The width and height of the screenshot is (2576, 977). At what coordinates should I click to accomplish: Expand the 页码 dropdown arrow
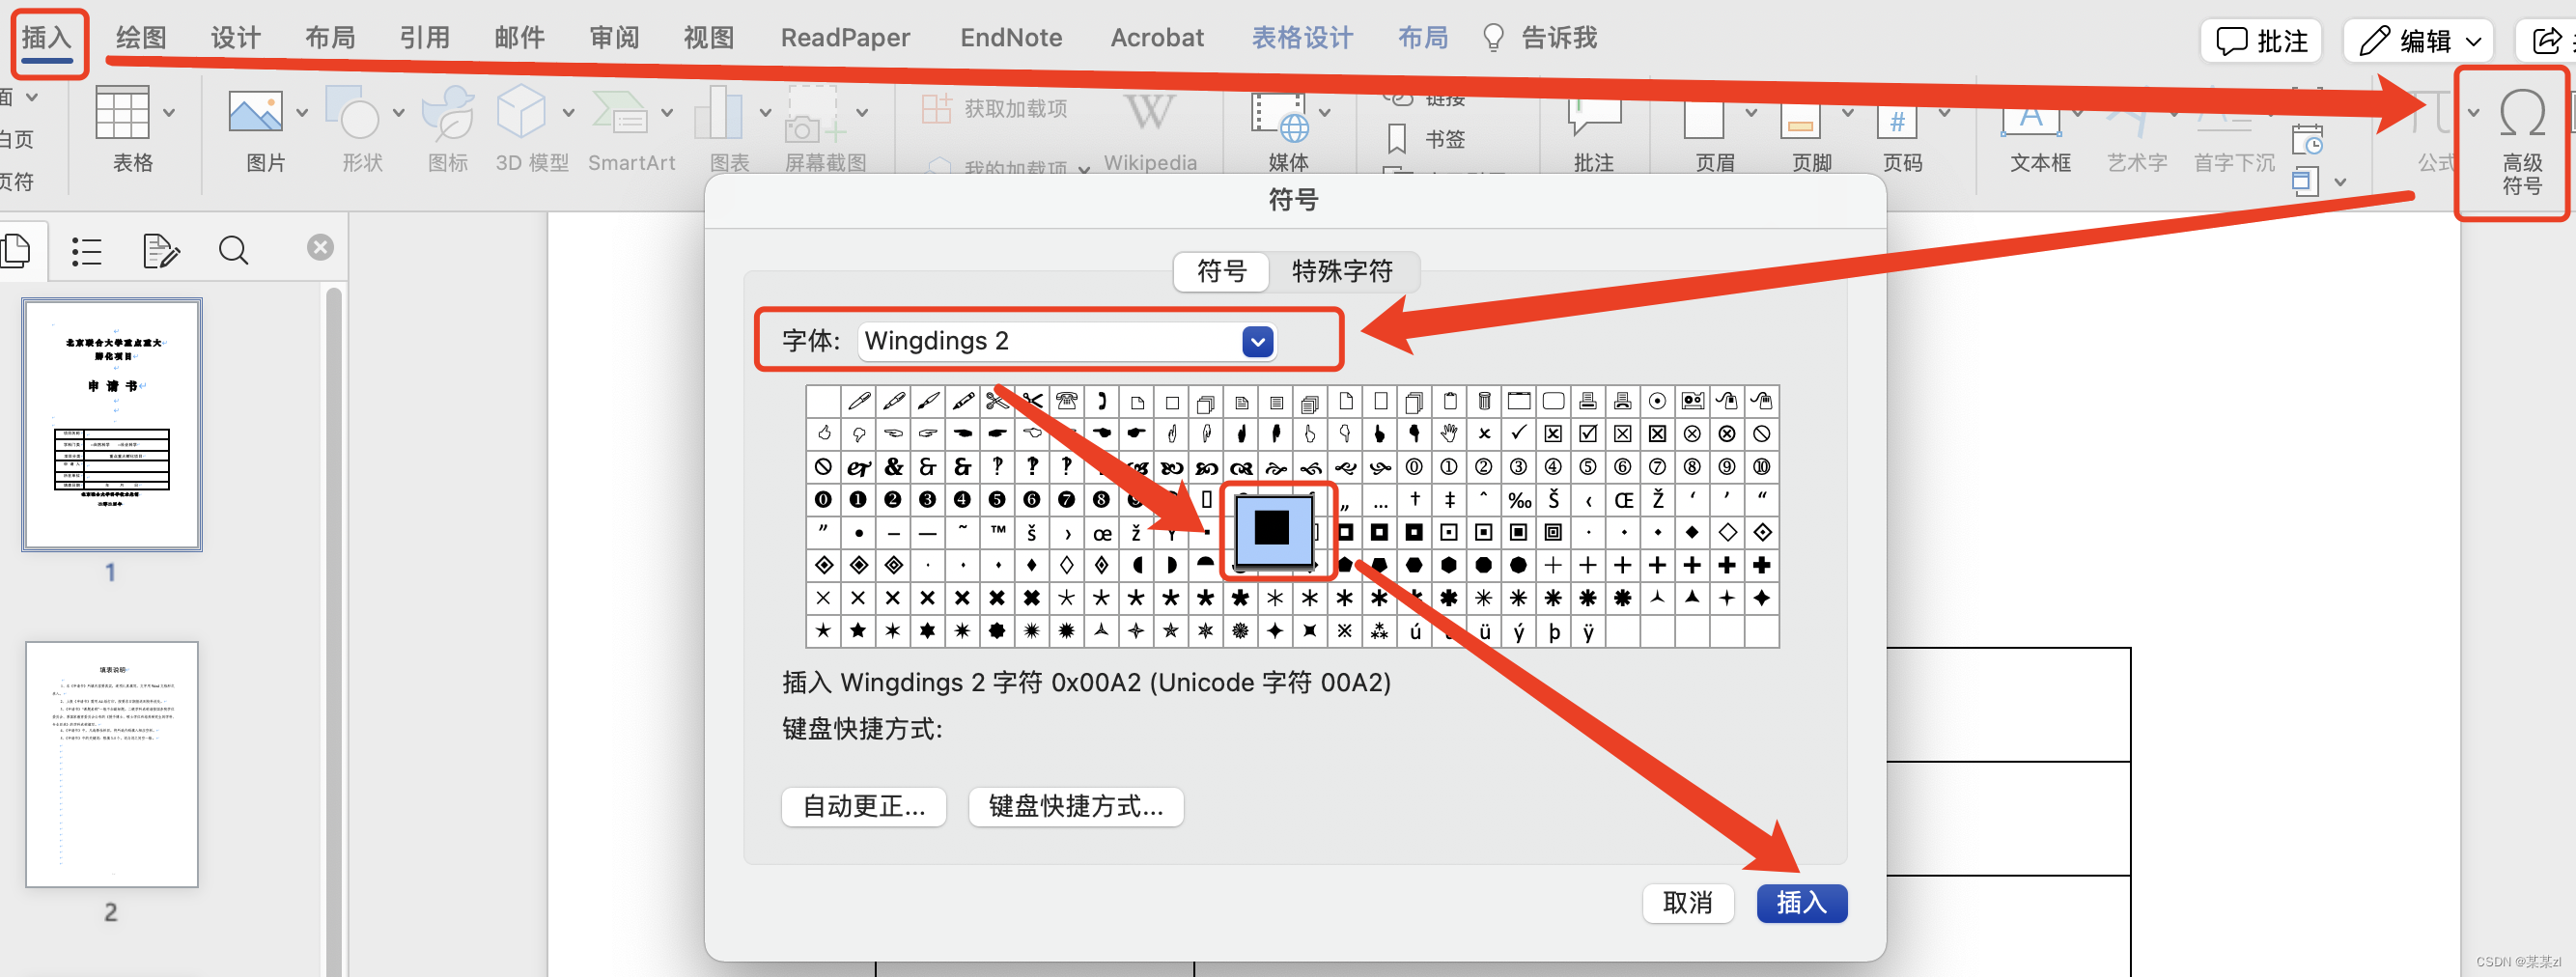click(x=1945, y=113)
